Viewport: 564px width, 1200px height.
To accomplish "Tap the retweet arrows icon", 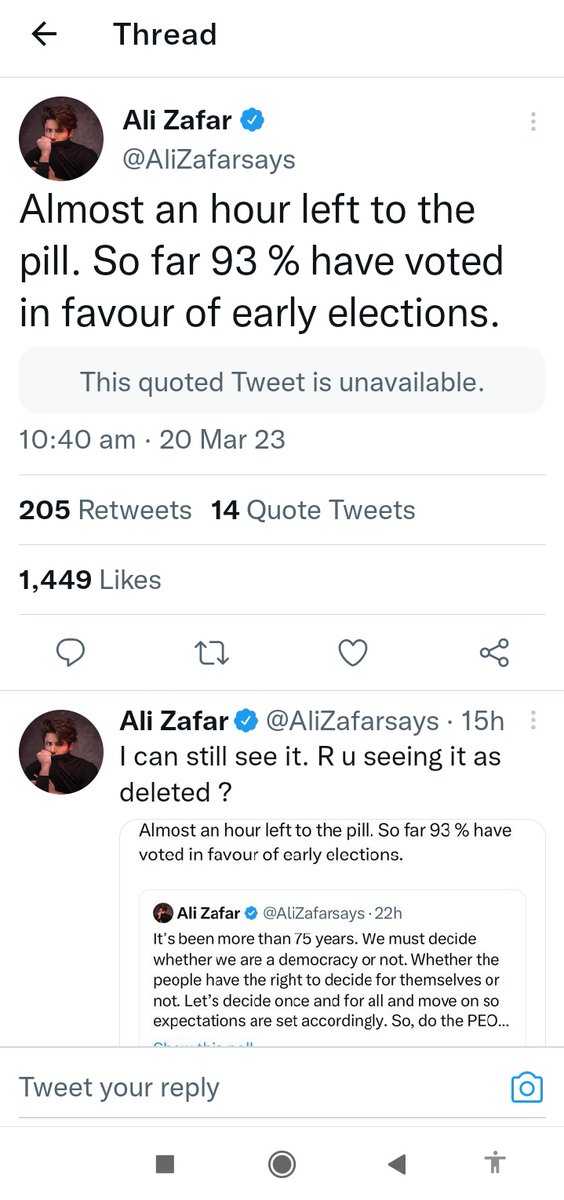I will click(x=211, y=654).
